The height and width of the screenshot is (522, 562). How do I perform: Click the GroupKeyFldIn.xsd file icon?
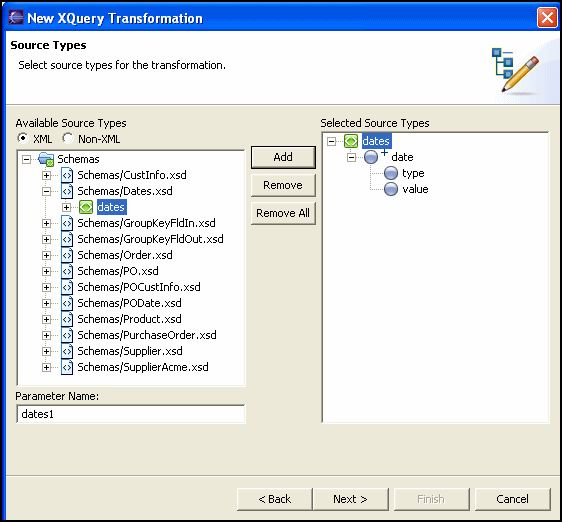(67, 223)
